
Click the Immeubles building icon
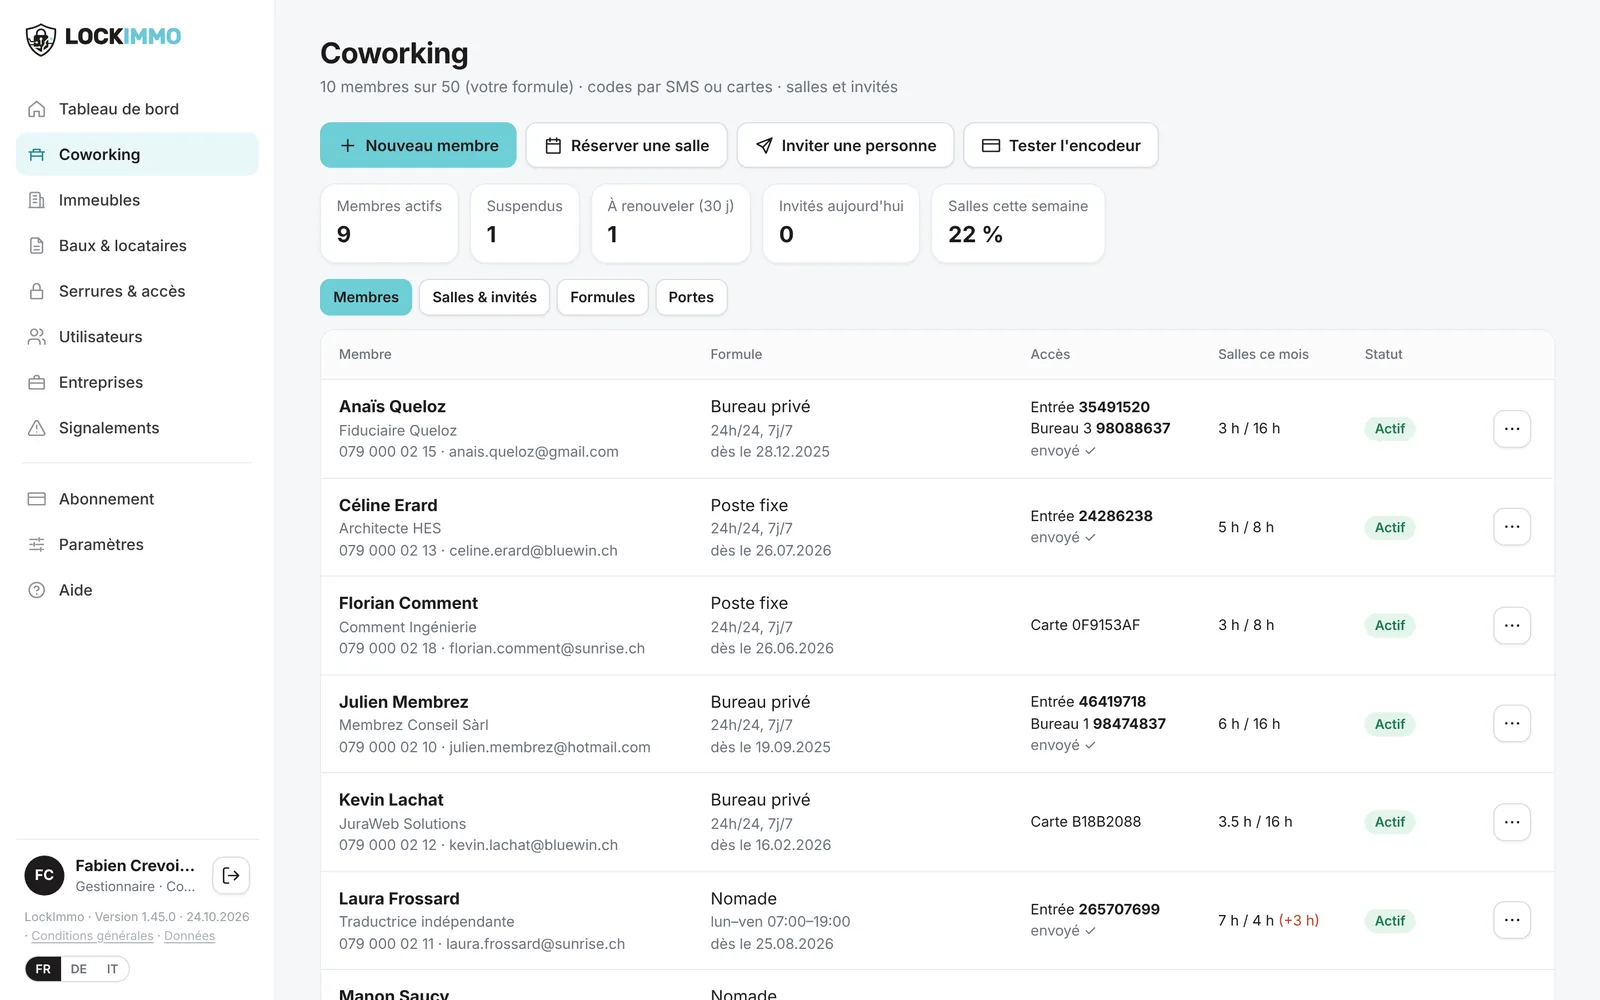click(37, 200)
